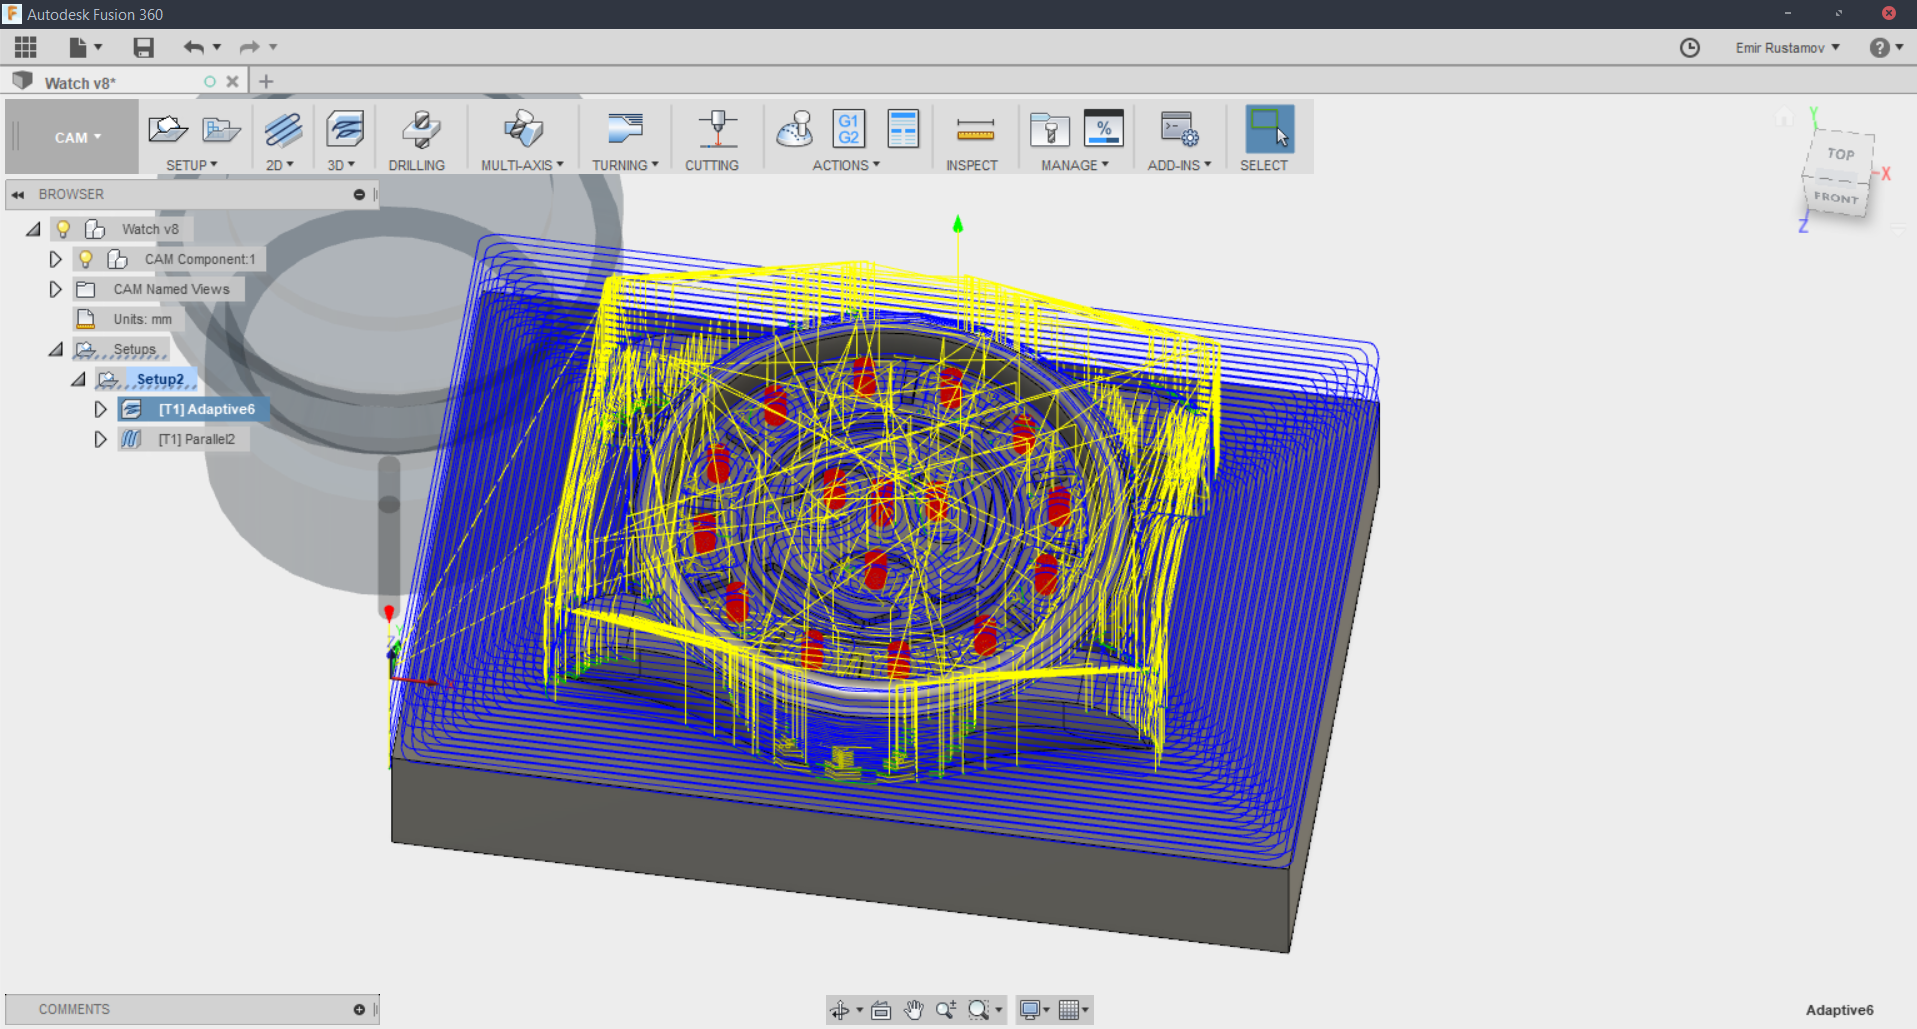Open the ADD-INS menu
The height and width of the screenshot is (1029, 1917).
1179,165
